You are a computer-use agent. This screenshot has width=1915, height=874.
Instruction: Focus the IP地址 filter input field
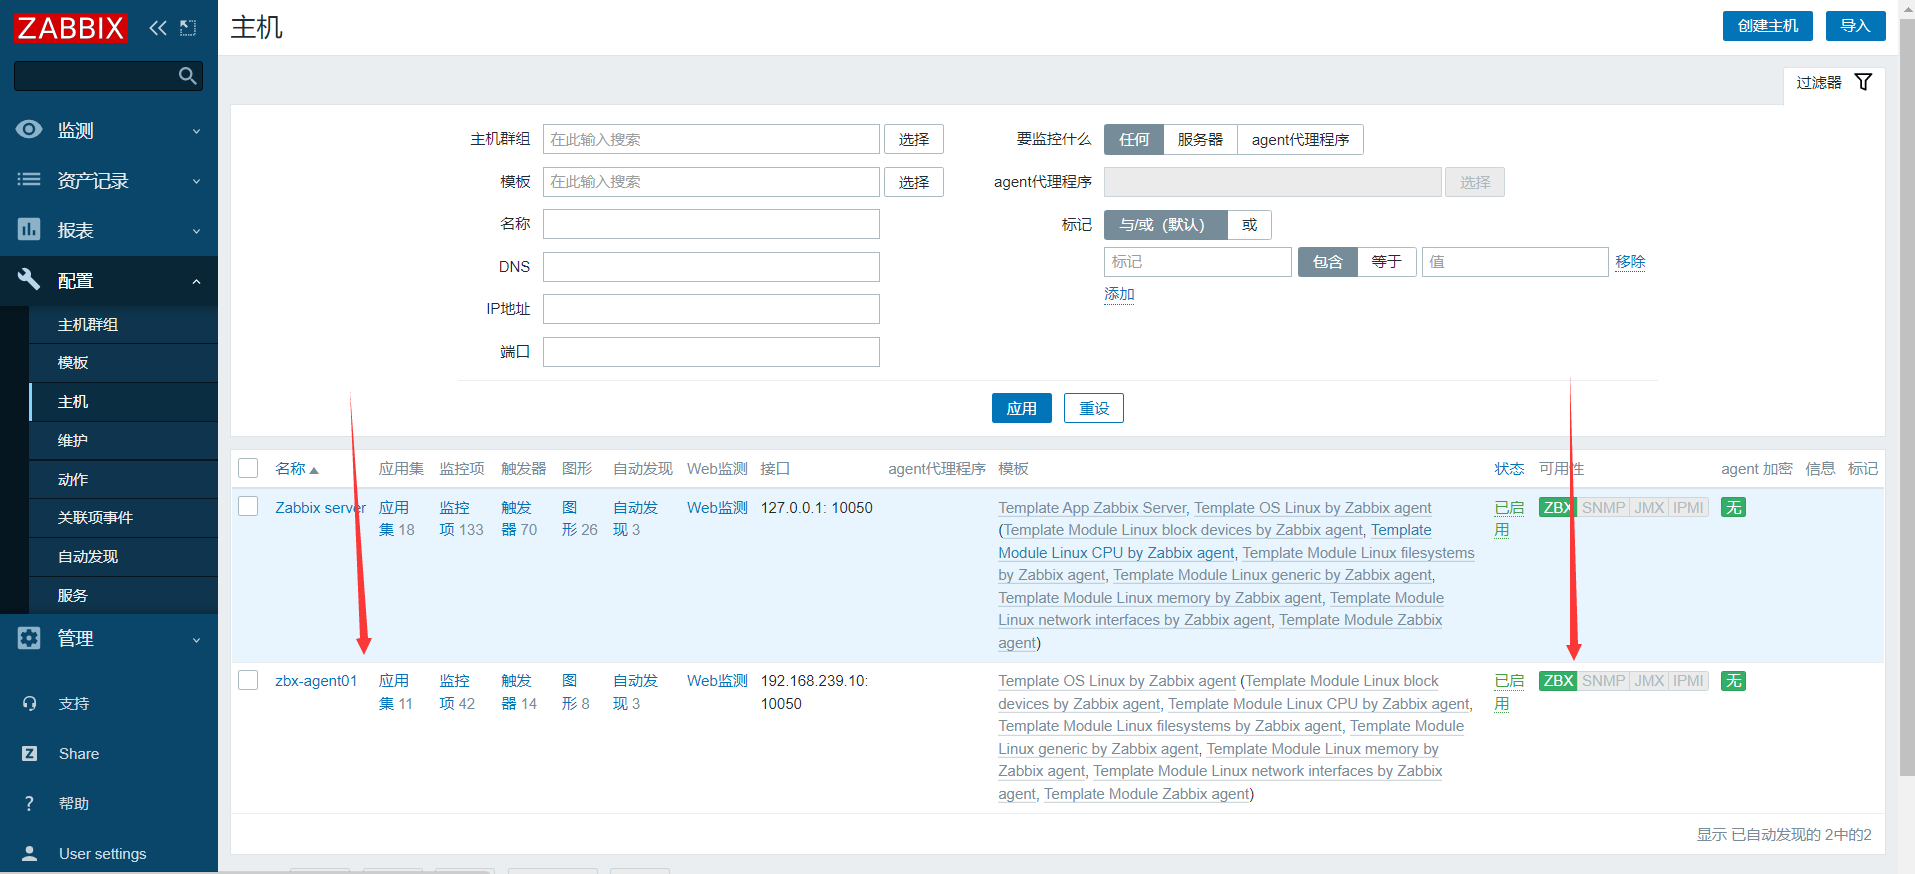[711, 309]
